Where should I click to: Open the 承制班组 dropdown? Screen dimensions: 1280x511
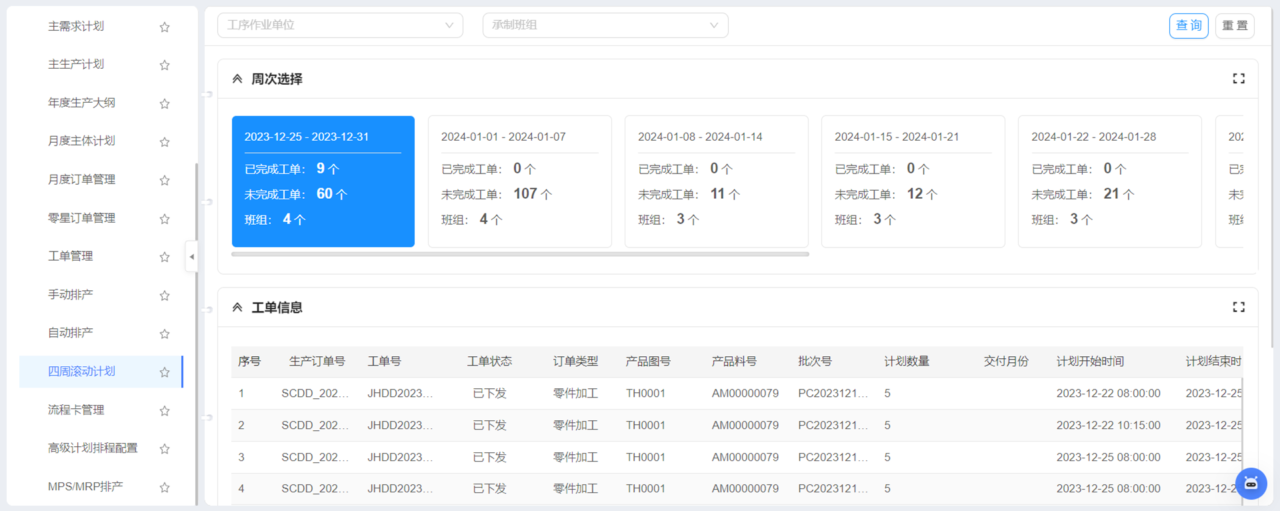[605, 25]
